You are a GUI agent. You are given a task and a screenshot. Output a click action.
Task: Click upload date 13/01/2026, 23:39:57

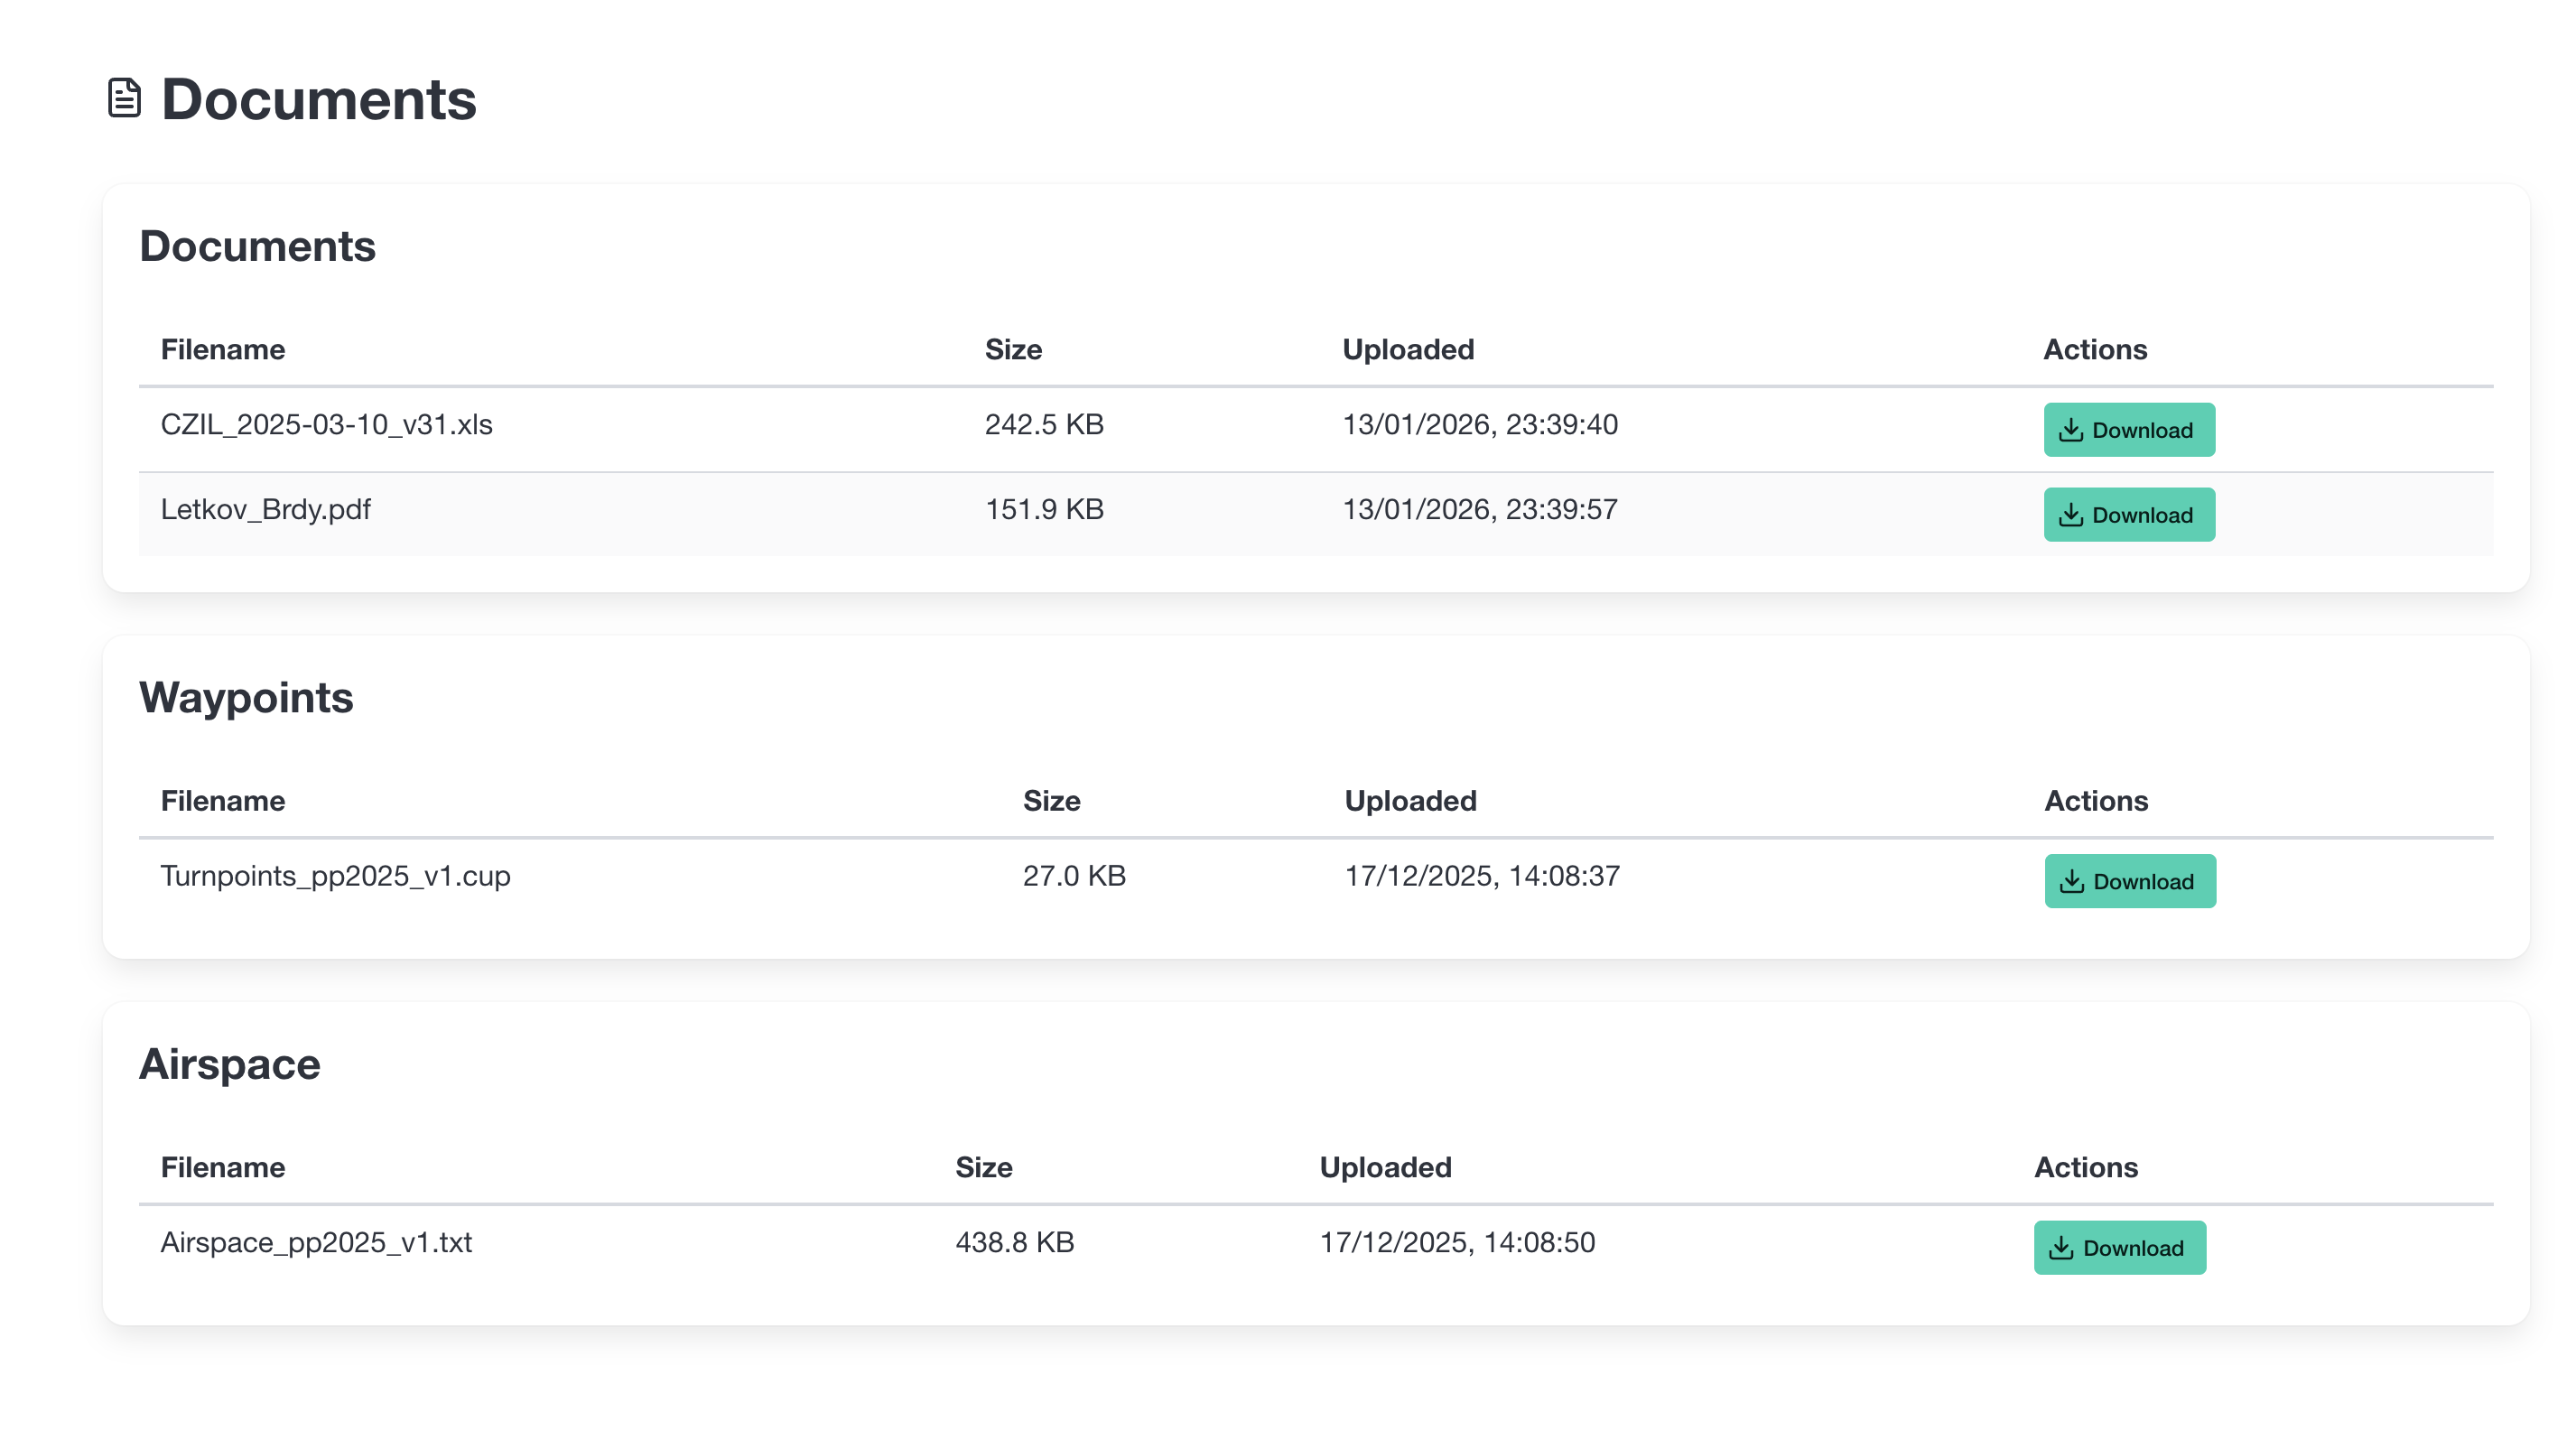[1479, 509]
